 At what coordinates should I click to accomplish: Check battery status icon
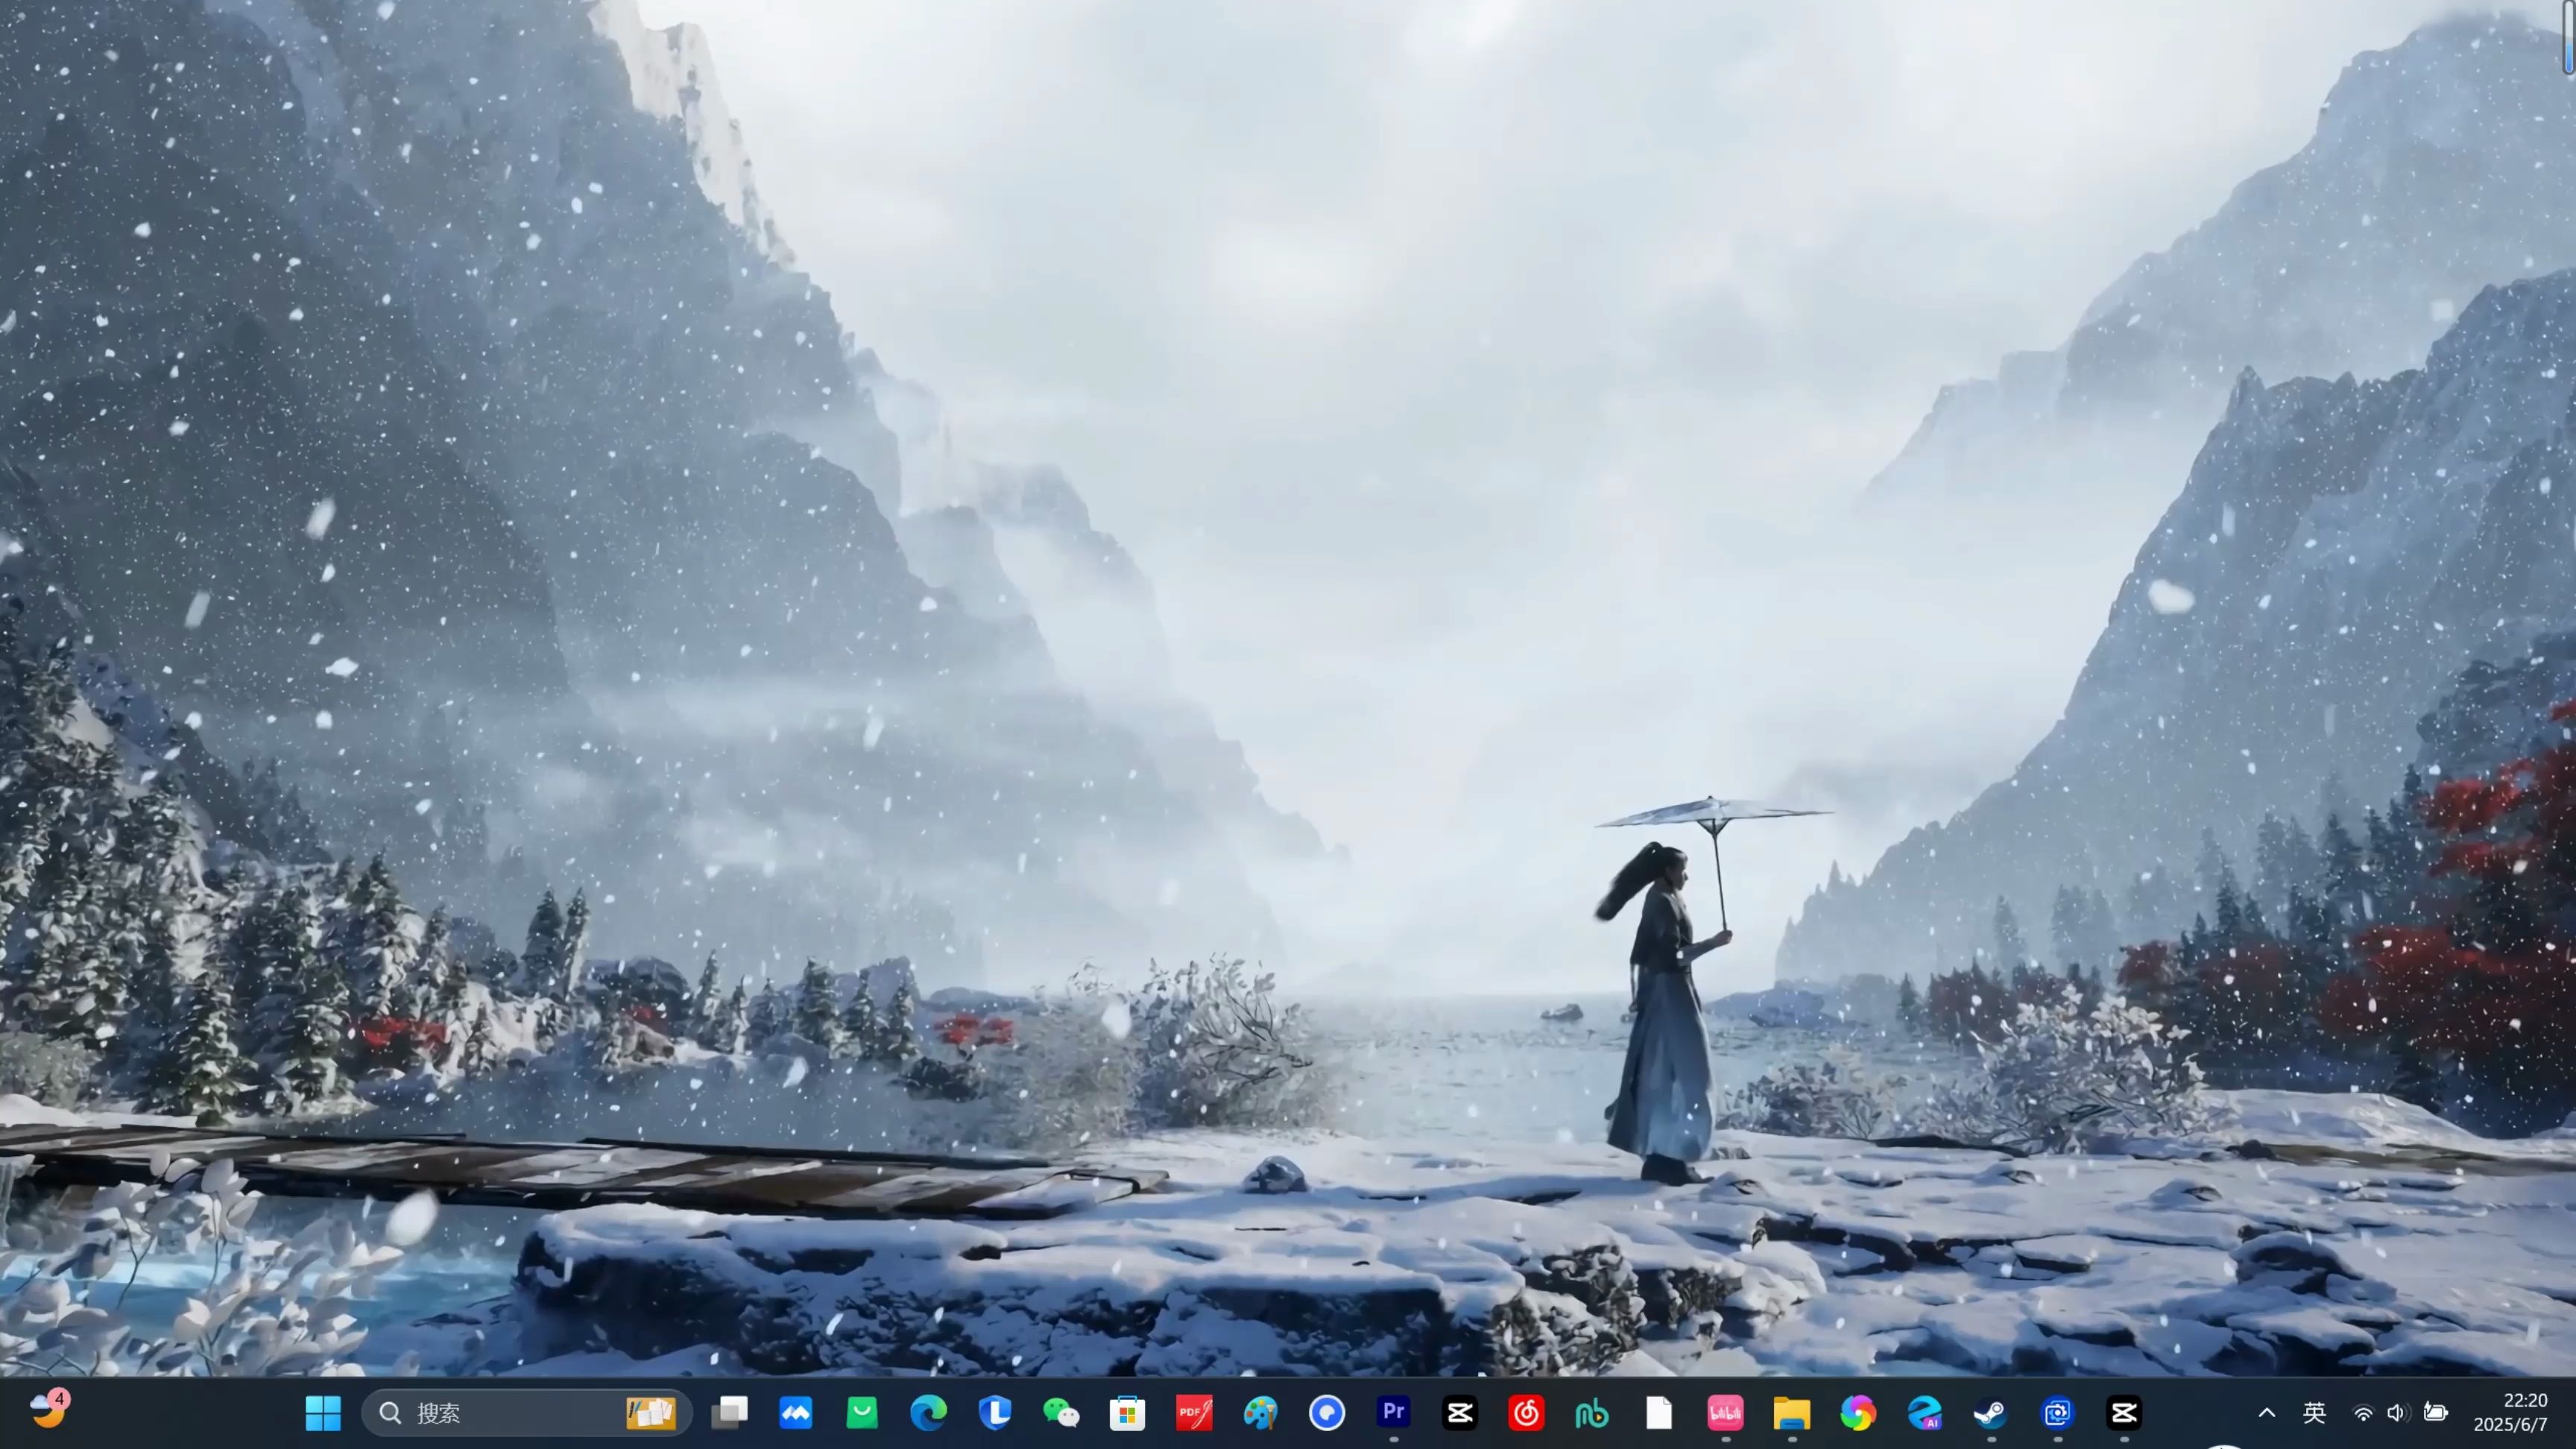pyautogui.click(x=2435, y=1412)
